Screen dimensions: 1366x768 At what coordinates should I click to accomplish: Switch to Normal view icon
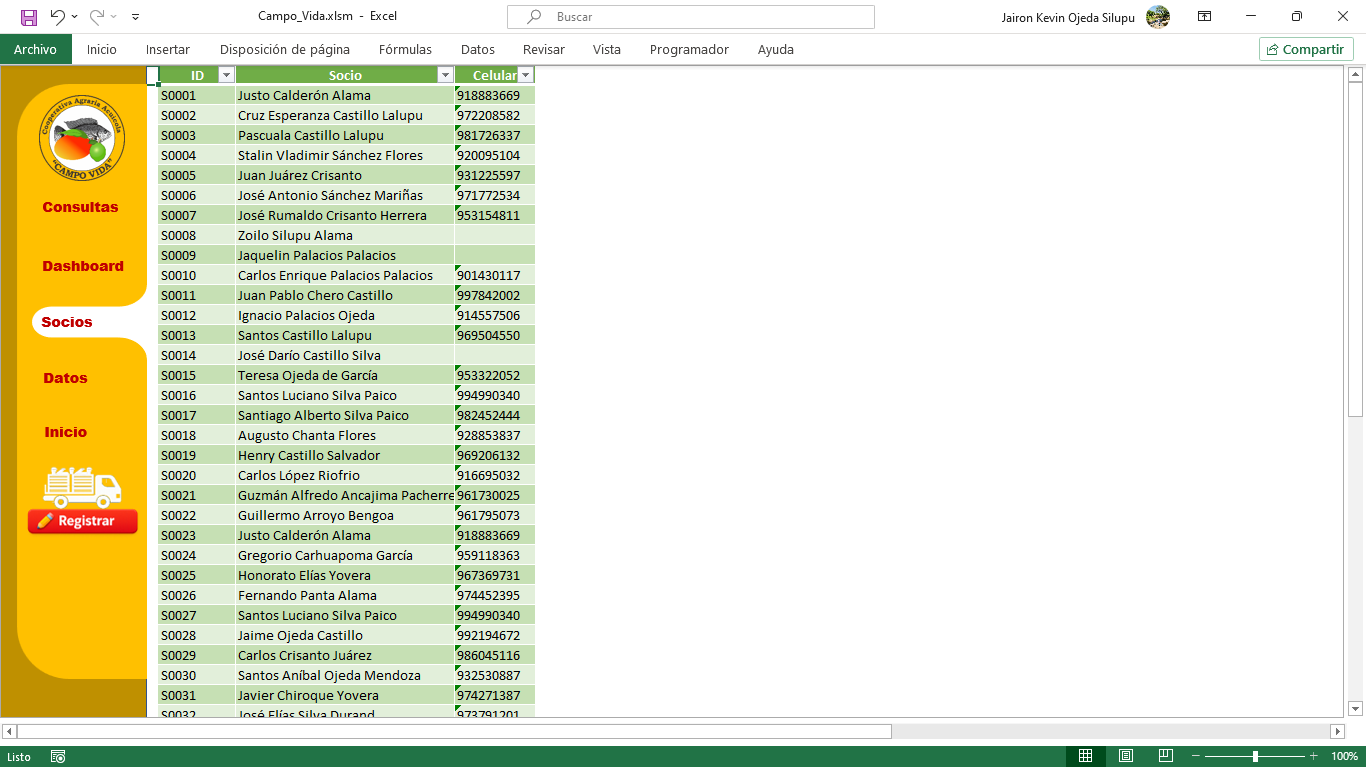[1085, 756]
